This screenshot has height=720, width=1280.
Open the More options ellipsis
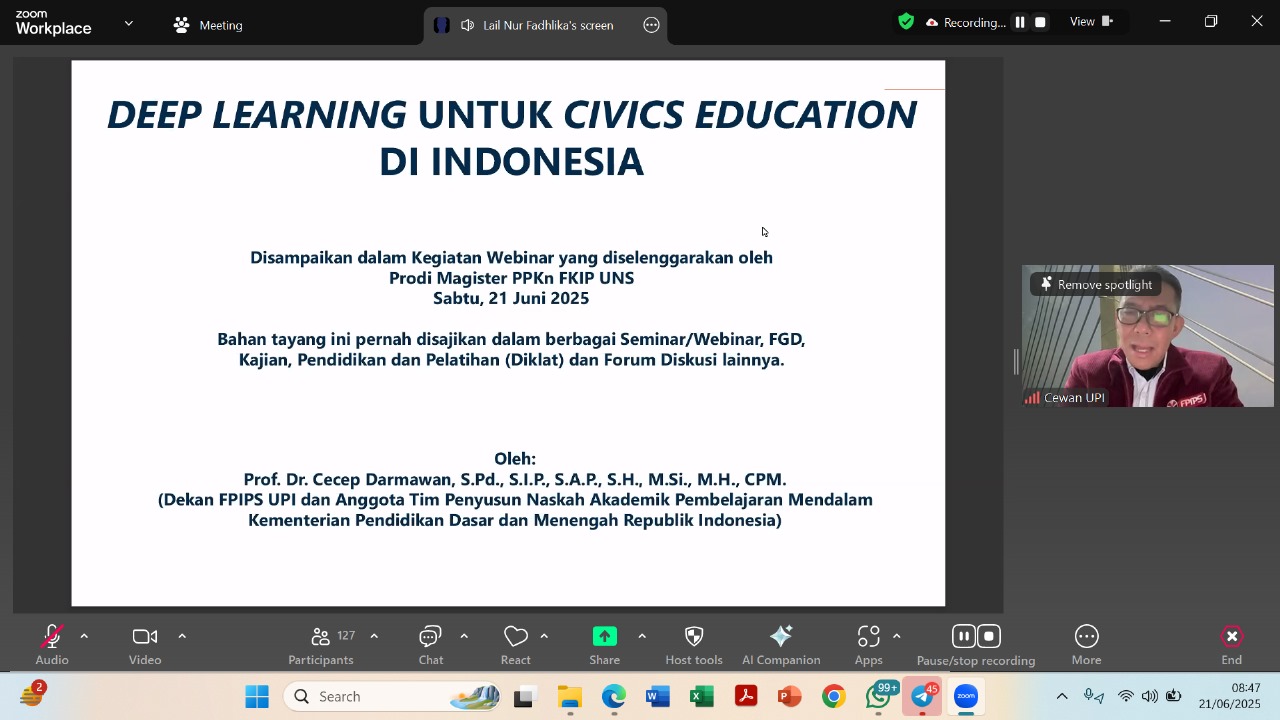click(x=1086, y=645)
